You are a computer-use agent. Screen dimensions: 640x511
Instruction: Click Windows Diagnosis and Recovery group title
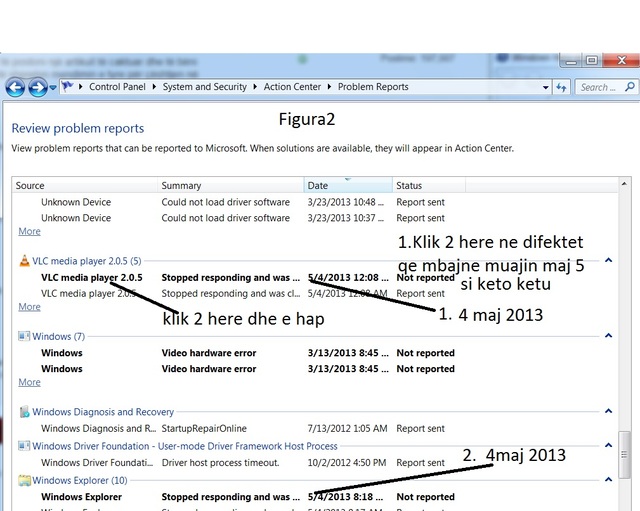pyautogui.click(x=103, y=412)
